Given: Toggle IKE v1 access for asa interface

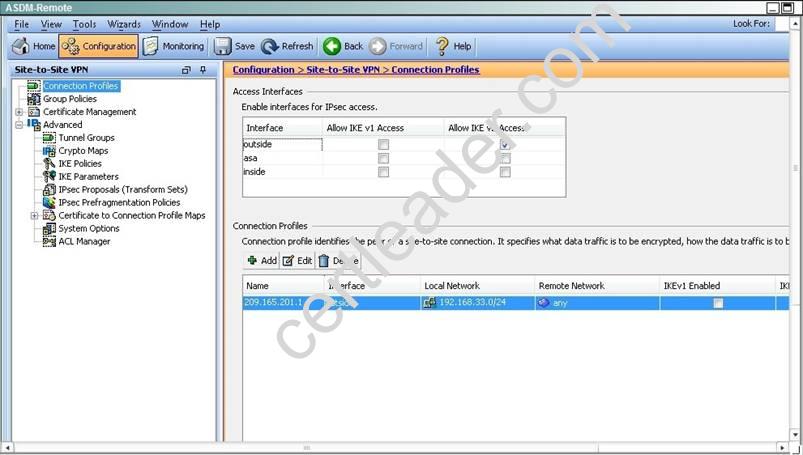Looking at the screenshot, I should pos(383,158).
